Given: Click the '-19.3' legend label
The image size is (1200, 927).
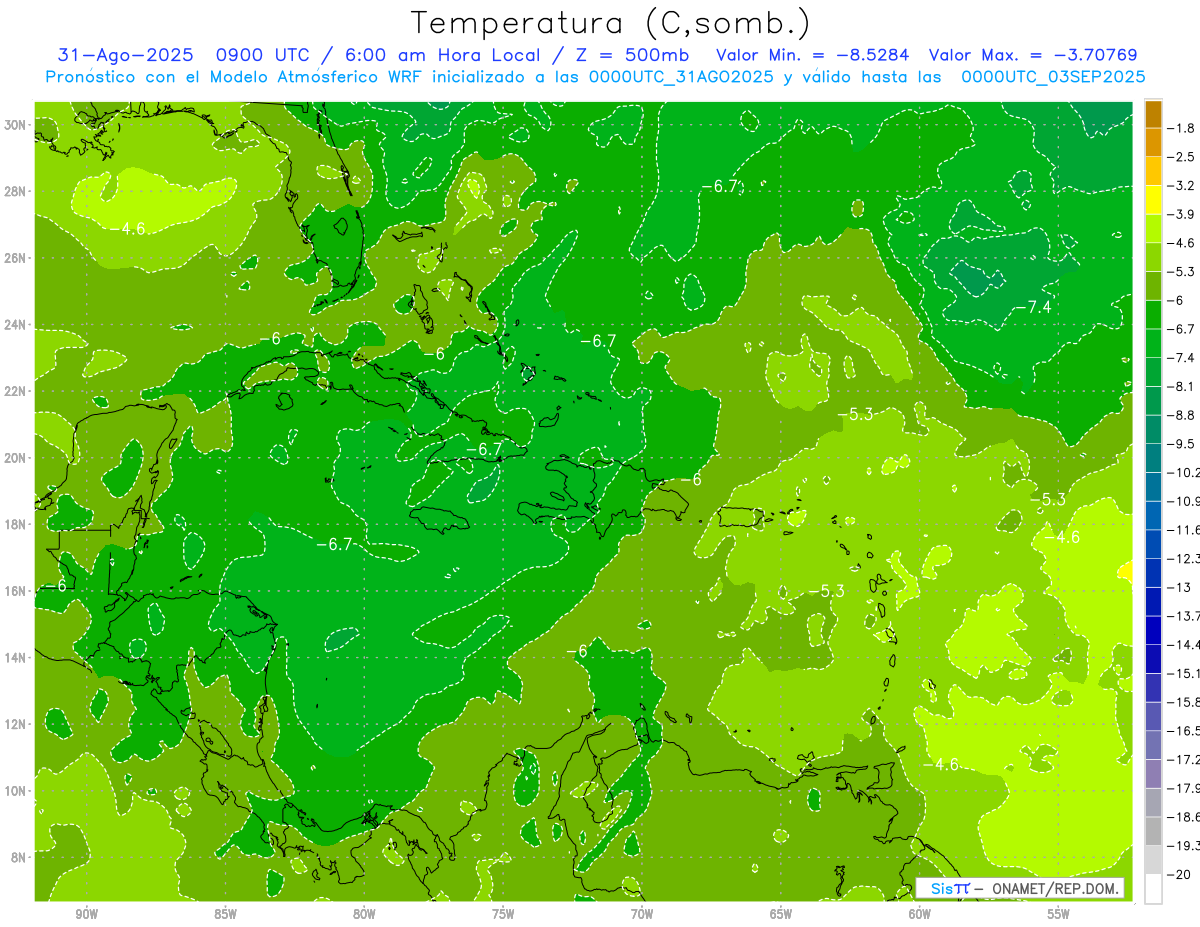Looking at the screenshot, I should click(x=1184, y=845).
